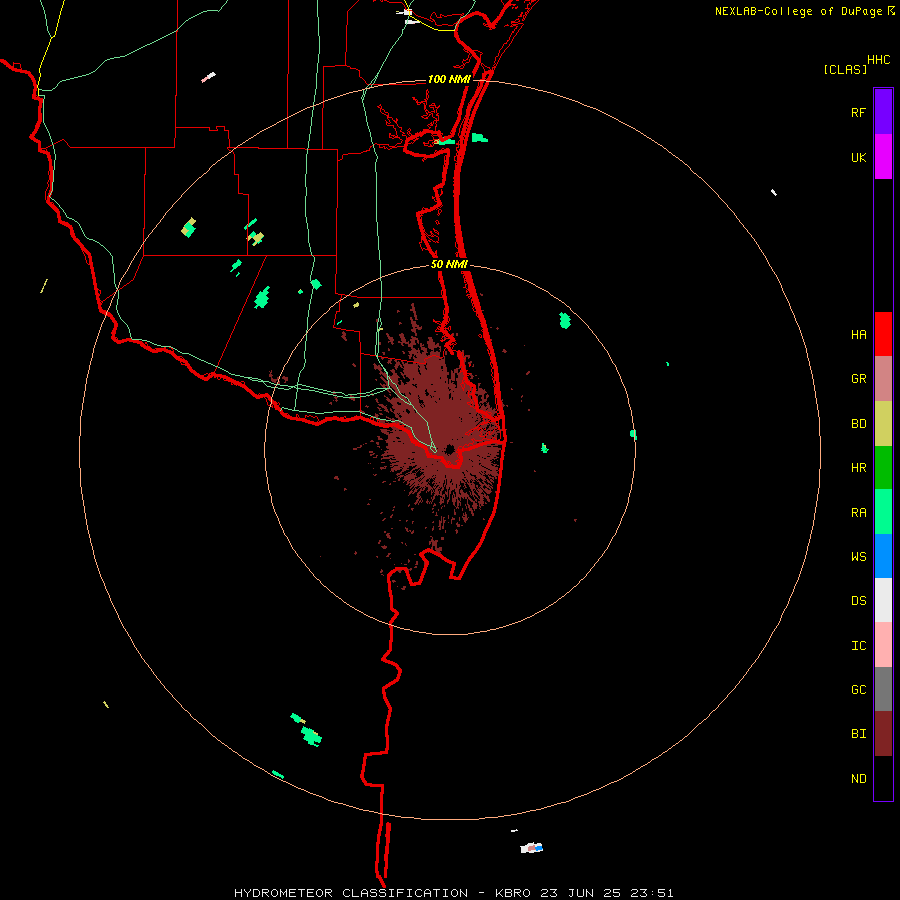
Task: Click the ND black legend swatch
Action: click(883, 778)
